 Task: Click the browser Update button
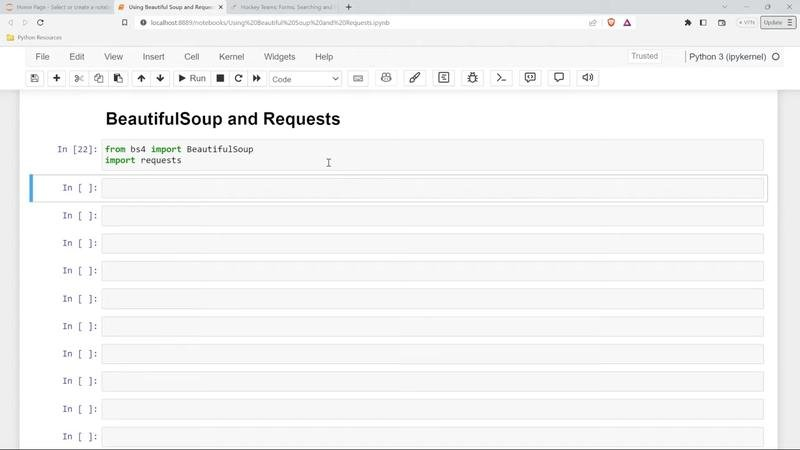pyautogui.click(x=778, y=22)
